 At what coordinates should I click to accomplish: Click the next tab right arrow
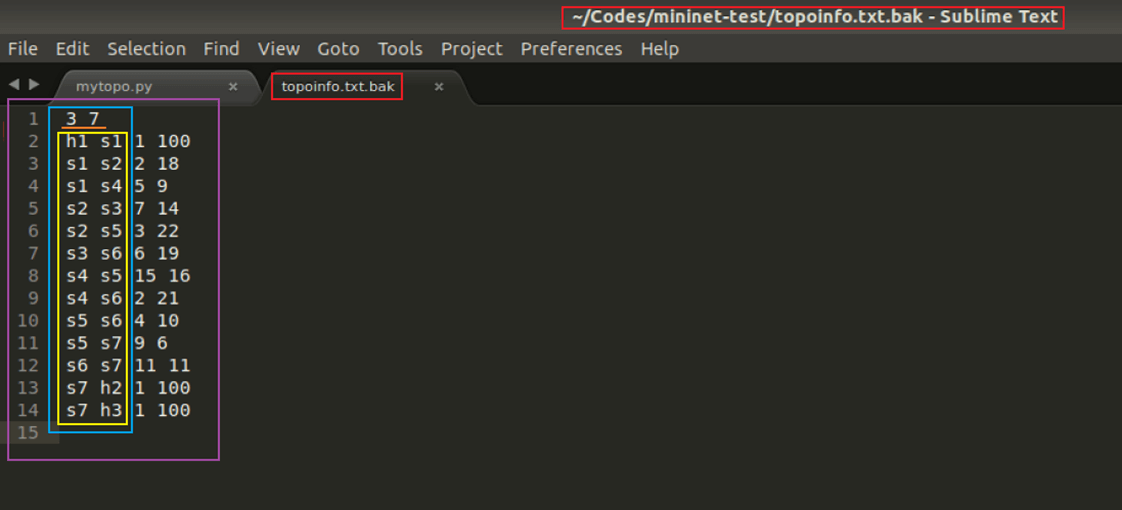click(34, 85)
